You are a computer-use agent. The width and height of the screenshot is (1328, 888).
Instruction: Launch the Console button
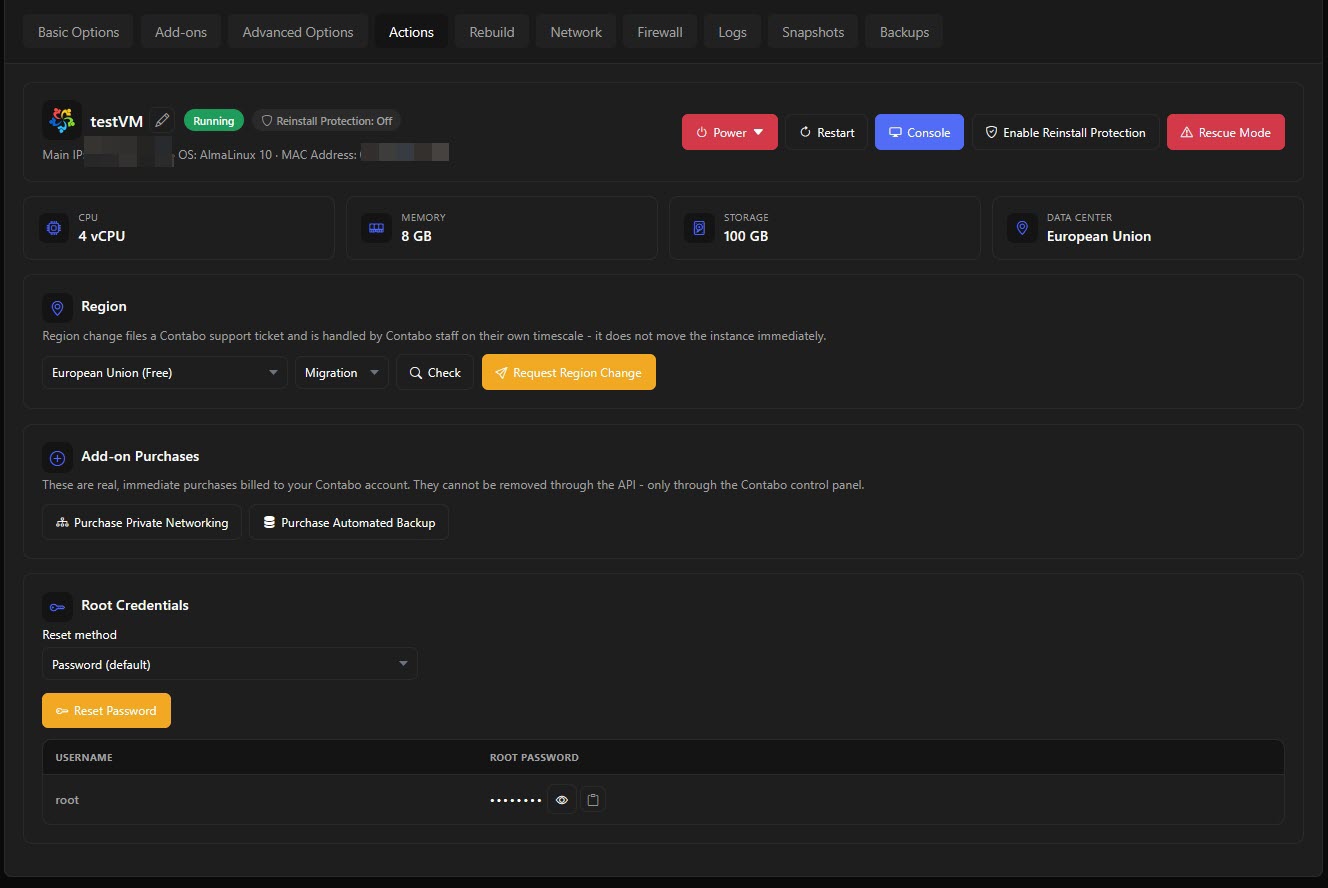click(x=919, y=132)
